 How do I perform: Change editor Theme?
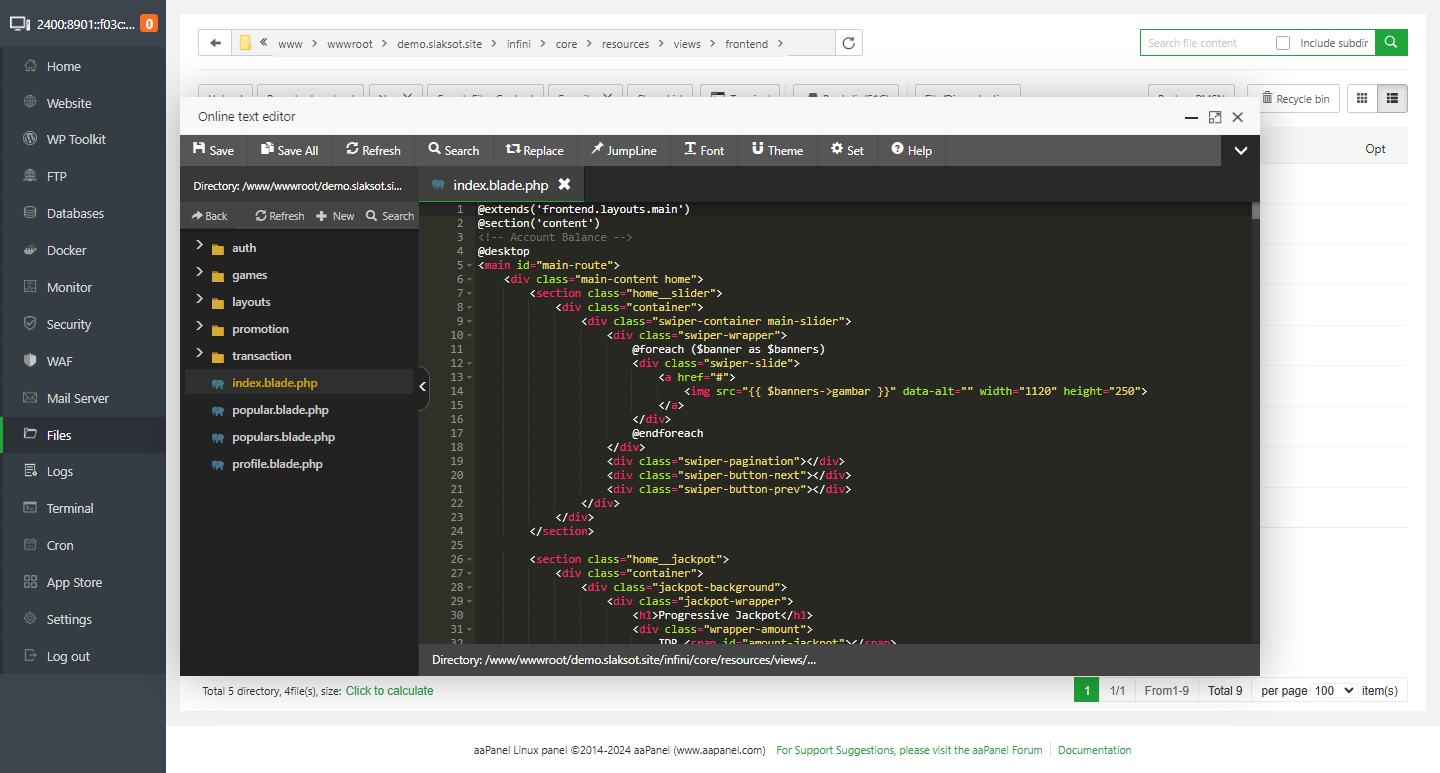tap(777, 150)
